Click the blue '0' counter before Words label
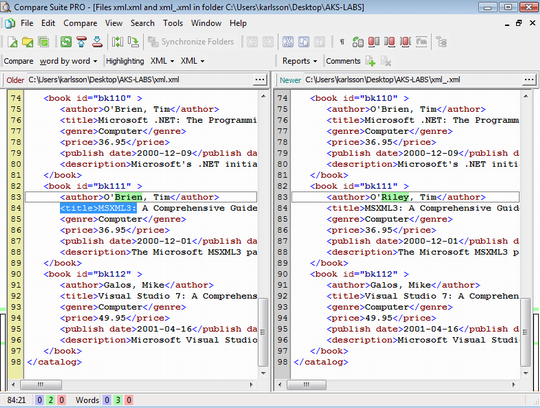This screenshot has width=540, height=408. click(x=40, y=400)
